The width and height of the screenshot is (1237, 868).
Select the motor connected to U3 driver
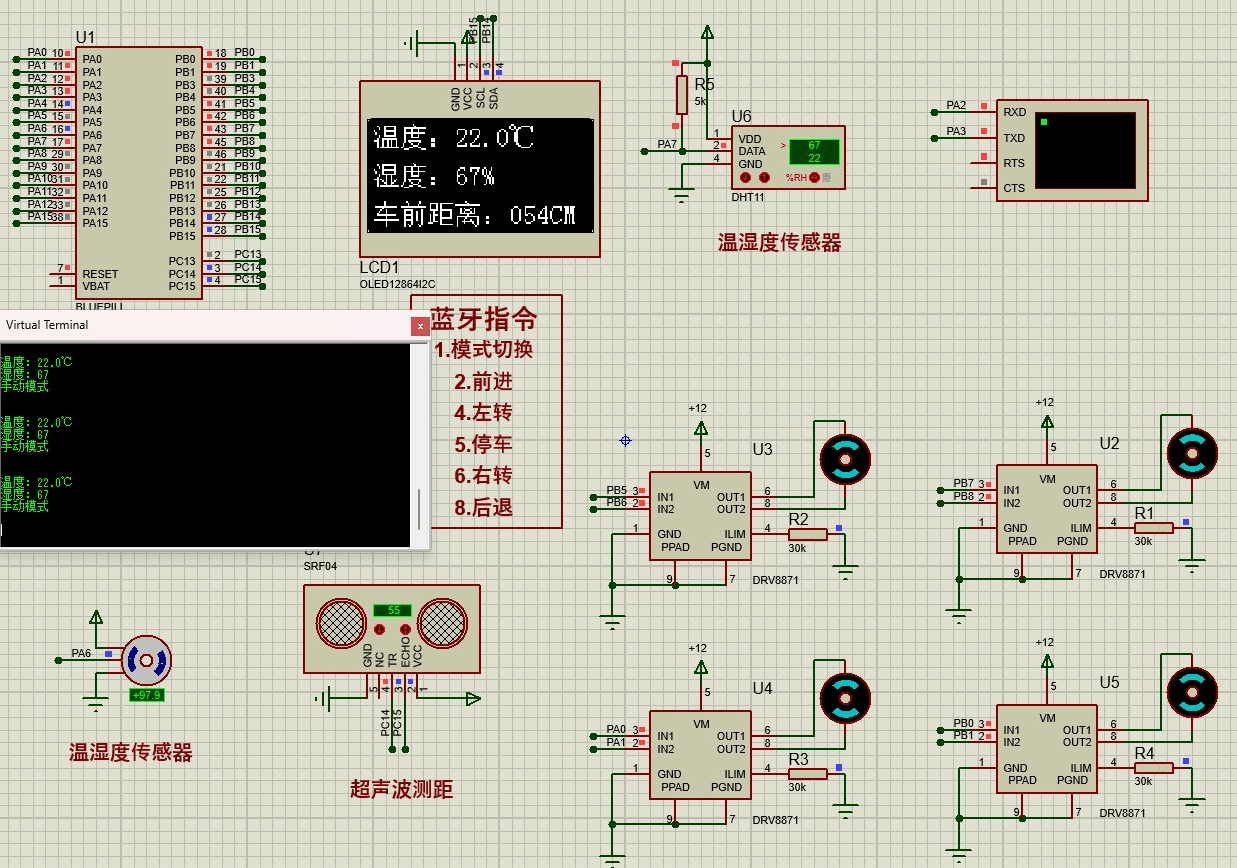pos(845,460)
